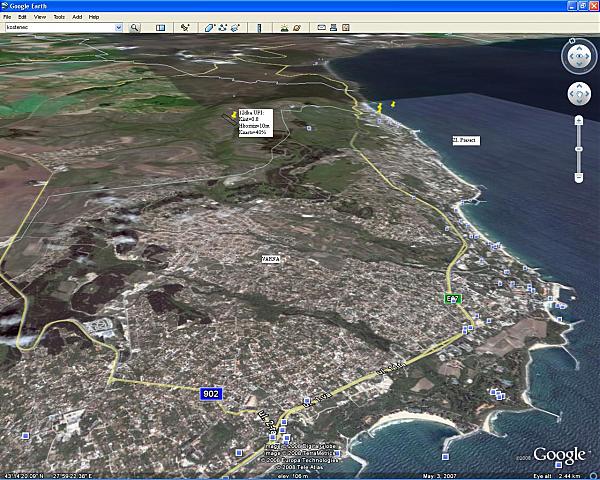This screenshot has width=600, height=480.
Task: Click the zoom slider handle
Action: click(x=579, y=149)
